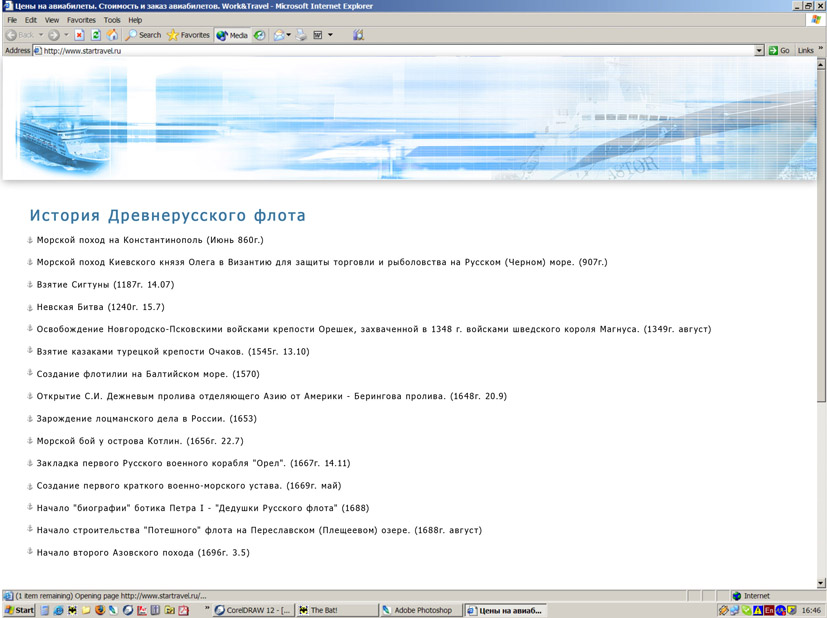The image size is (827, 618).
Task: Toggle the Media bar button
Action: tap(232, 35)
